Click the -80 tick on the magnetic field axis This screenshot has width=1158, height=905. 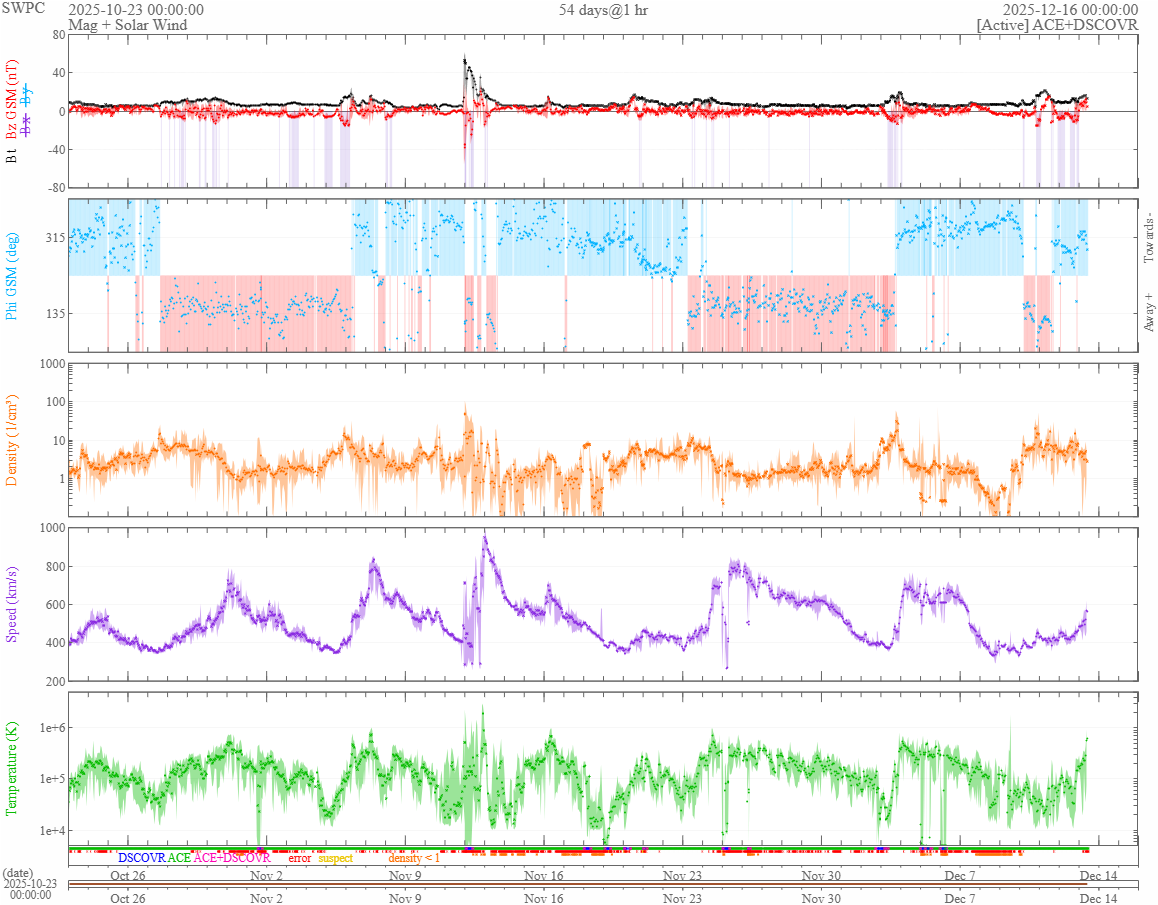56,188
